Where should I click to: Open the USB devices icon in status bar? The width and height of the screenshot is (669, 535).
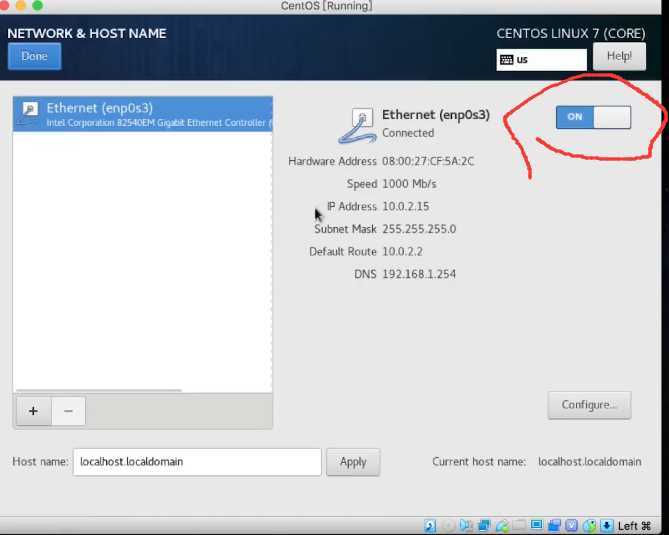click(x=502, y=526)
